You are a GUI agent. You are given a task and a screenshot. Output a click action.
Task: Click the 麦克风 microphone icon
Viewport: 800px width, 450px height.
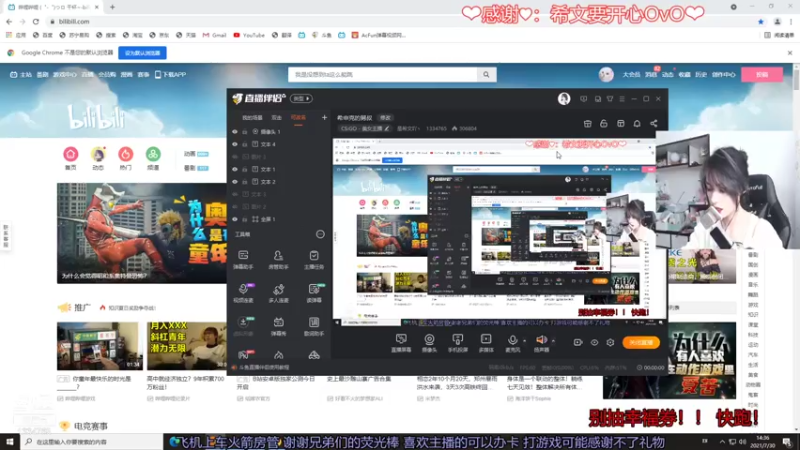[512, 340]
